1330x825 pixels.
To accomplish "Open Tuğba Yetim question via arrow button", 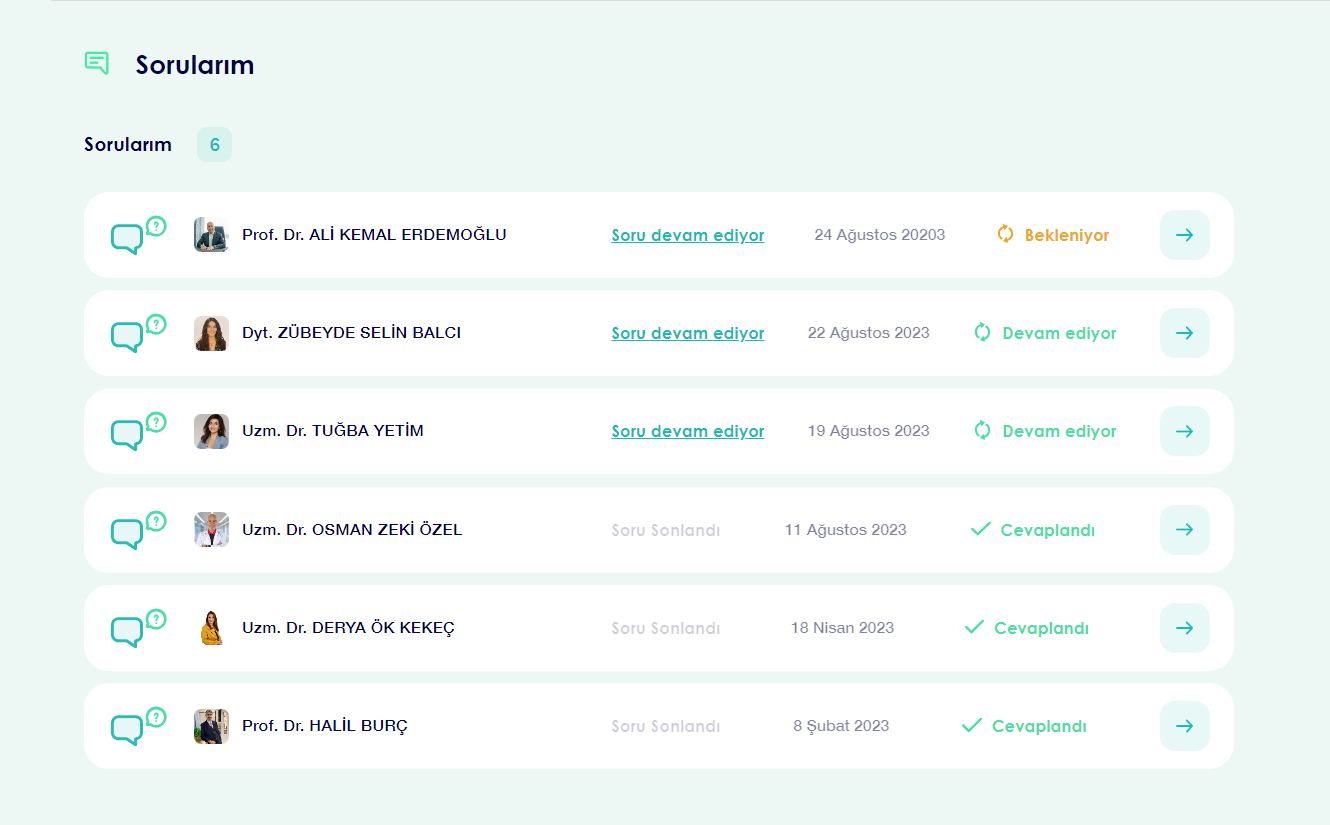I will (x=1184, y=431).
